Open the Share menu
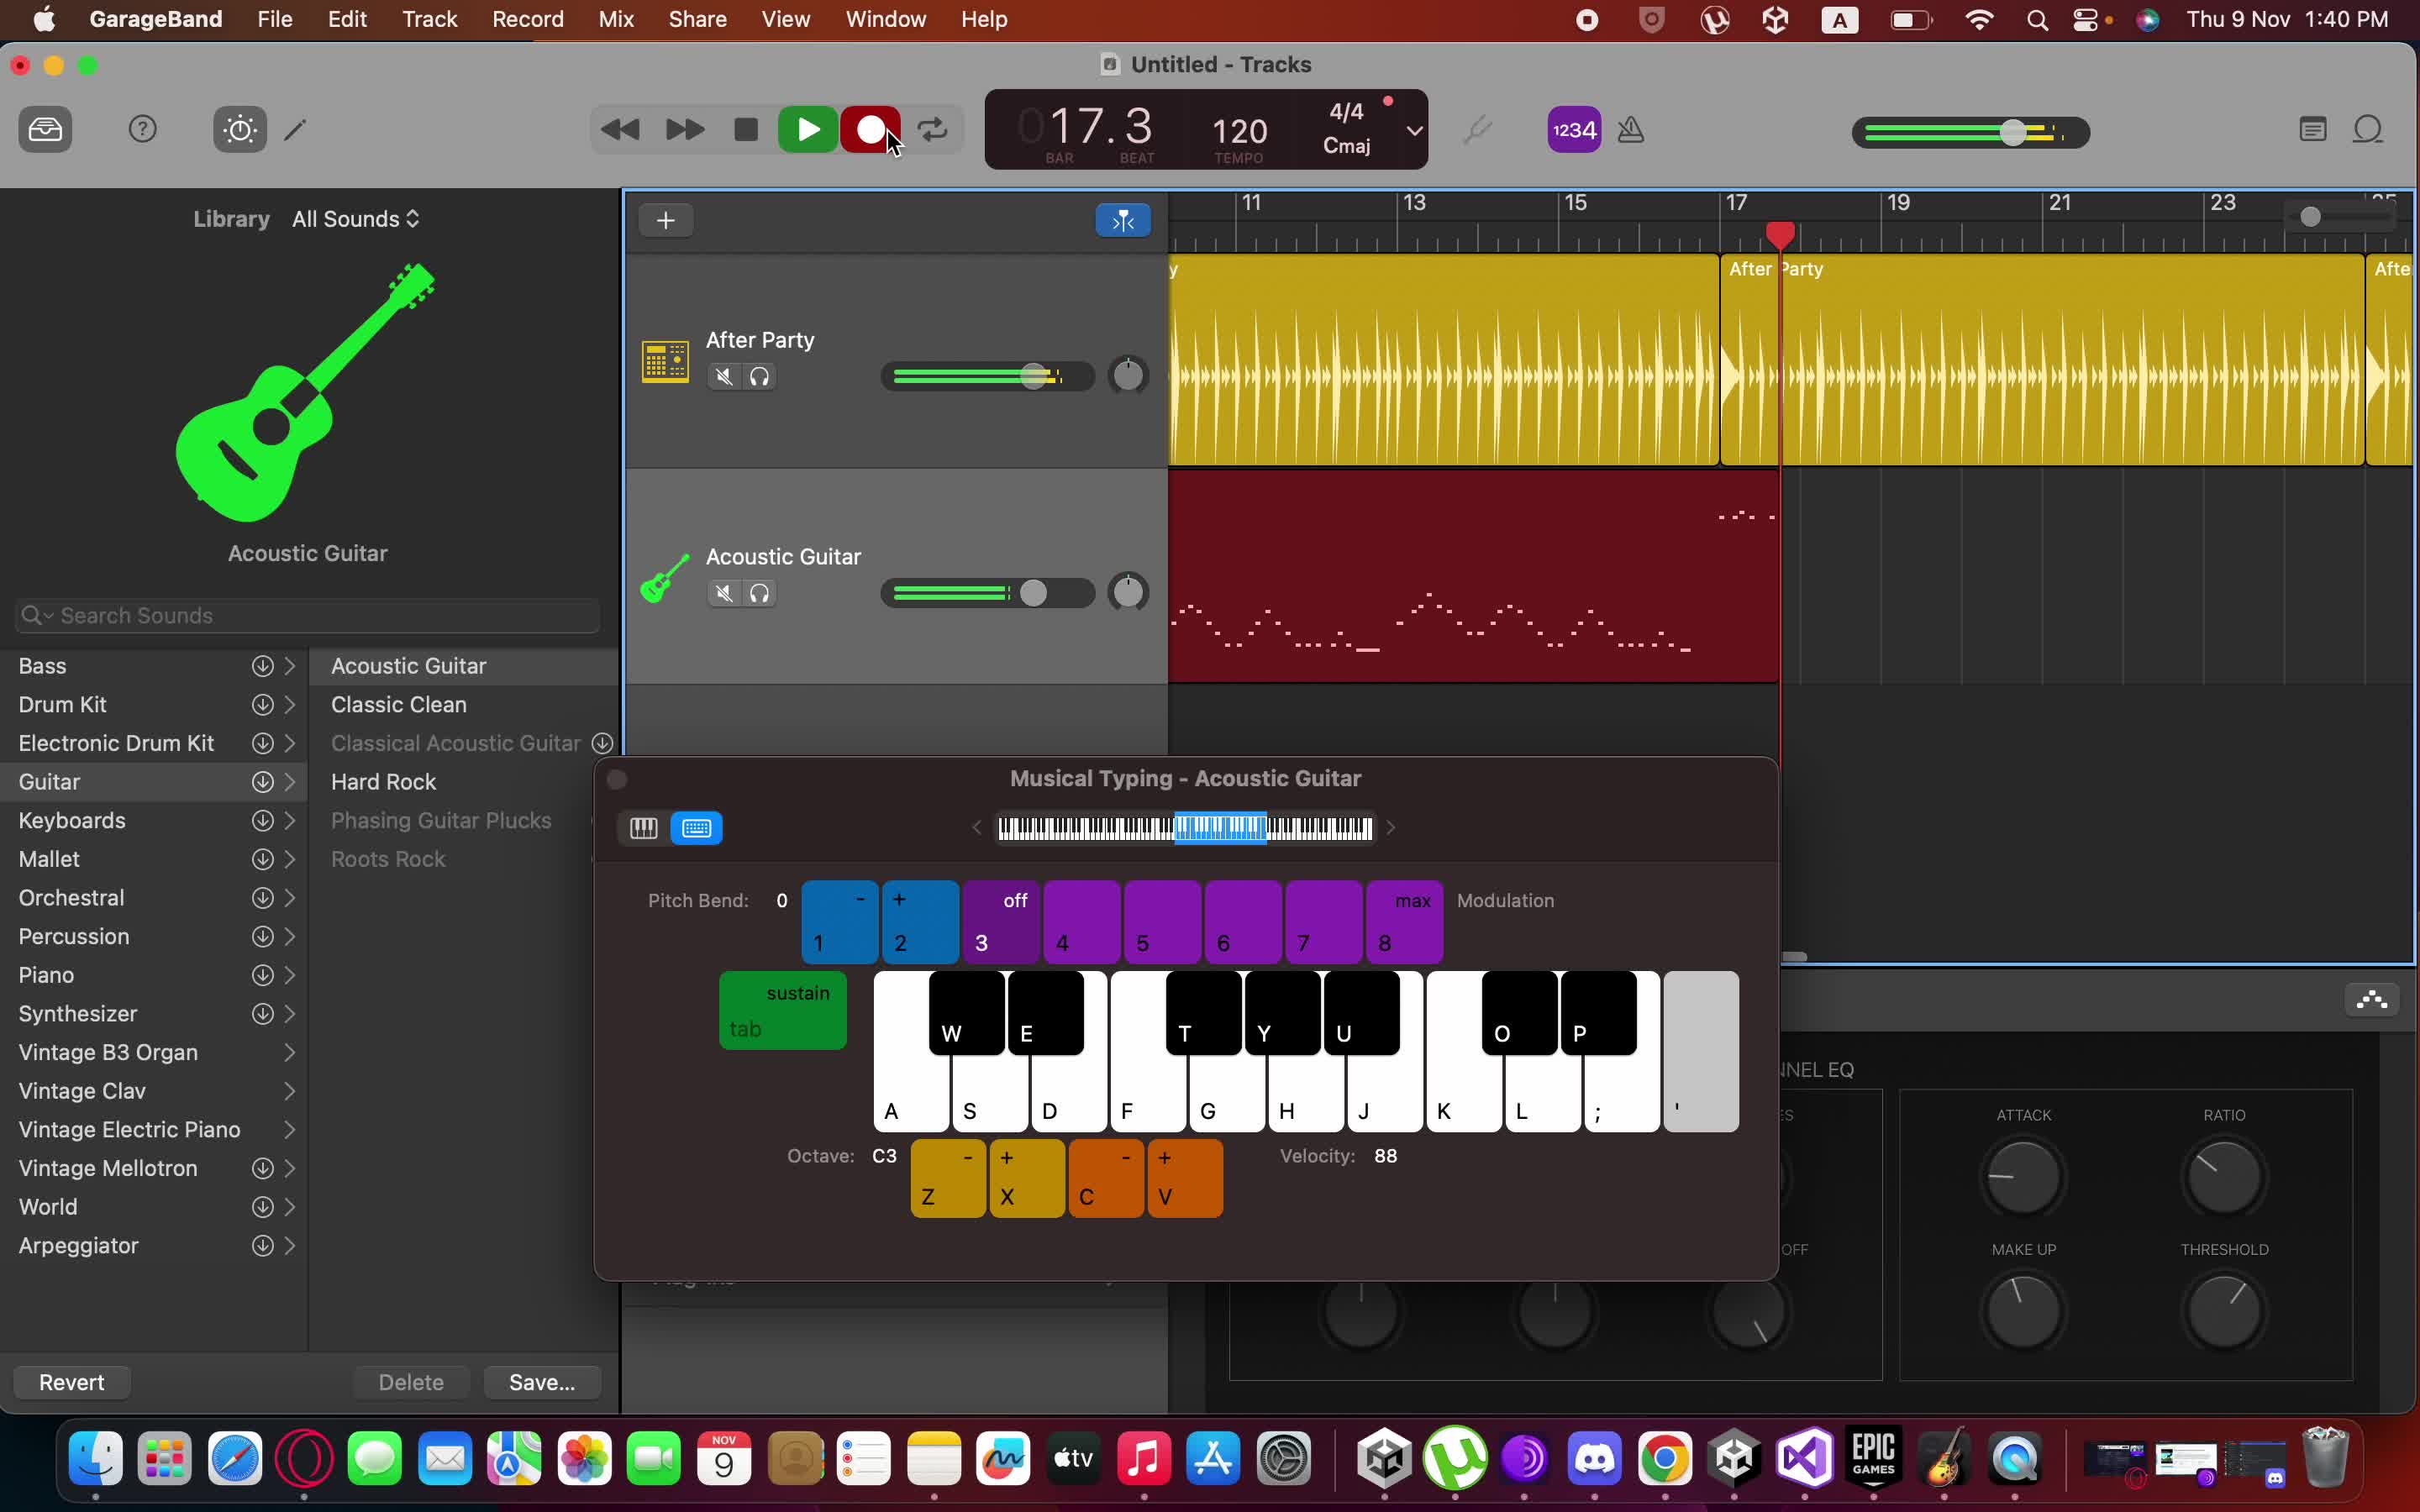This screenshot has height=1512, width=2420. pos(698,19)
